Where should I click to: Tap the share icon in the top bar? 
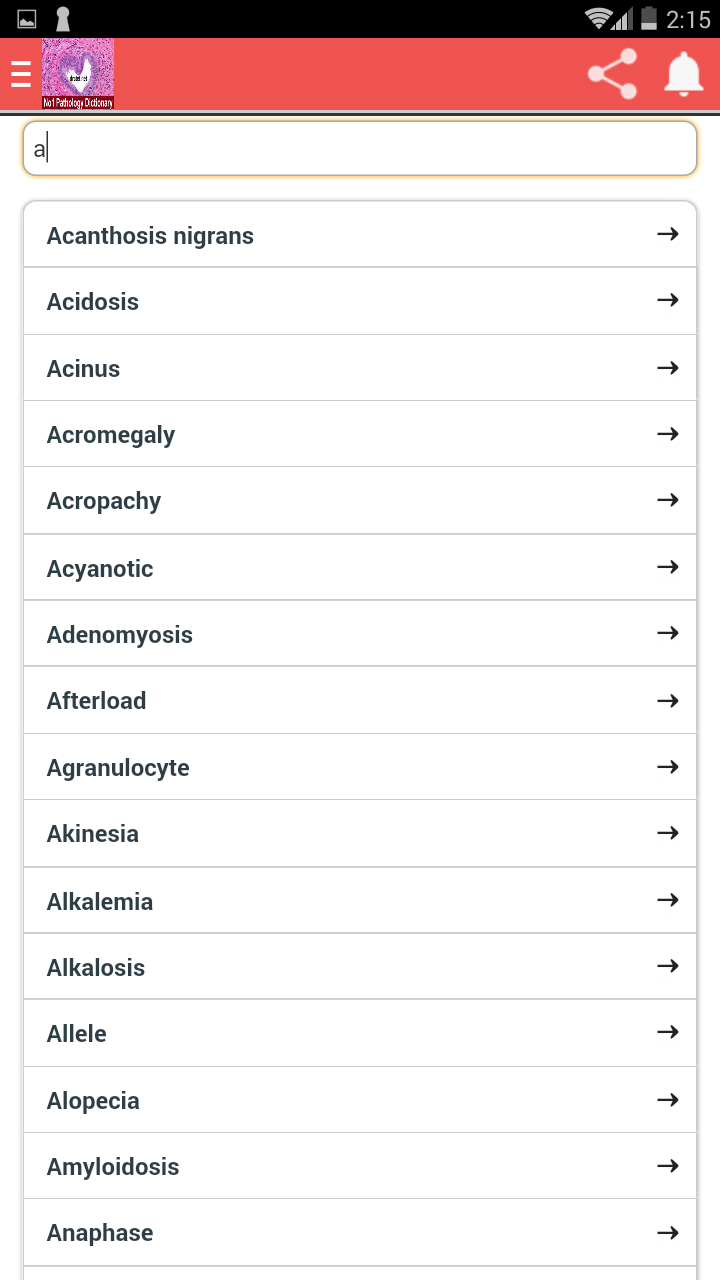pyautogui.click(x=611, y=73)
